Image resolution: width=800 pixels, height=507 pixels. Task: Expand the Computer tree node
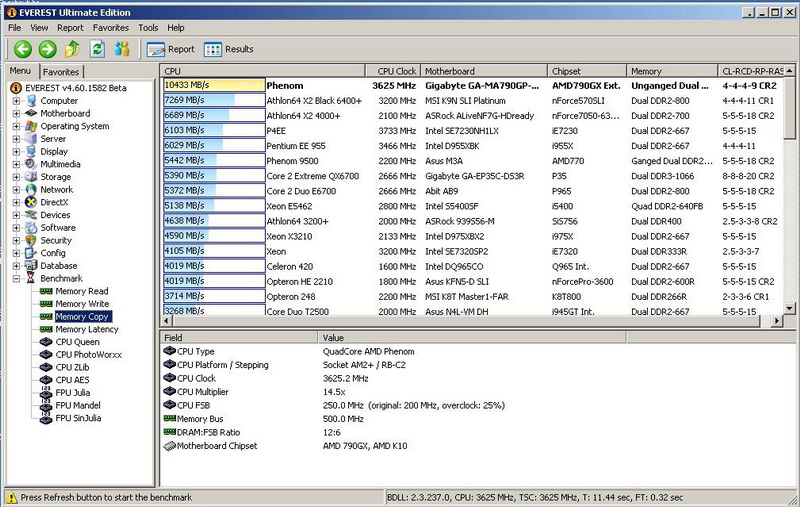pos(16,101)
